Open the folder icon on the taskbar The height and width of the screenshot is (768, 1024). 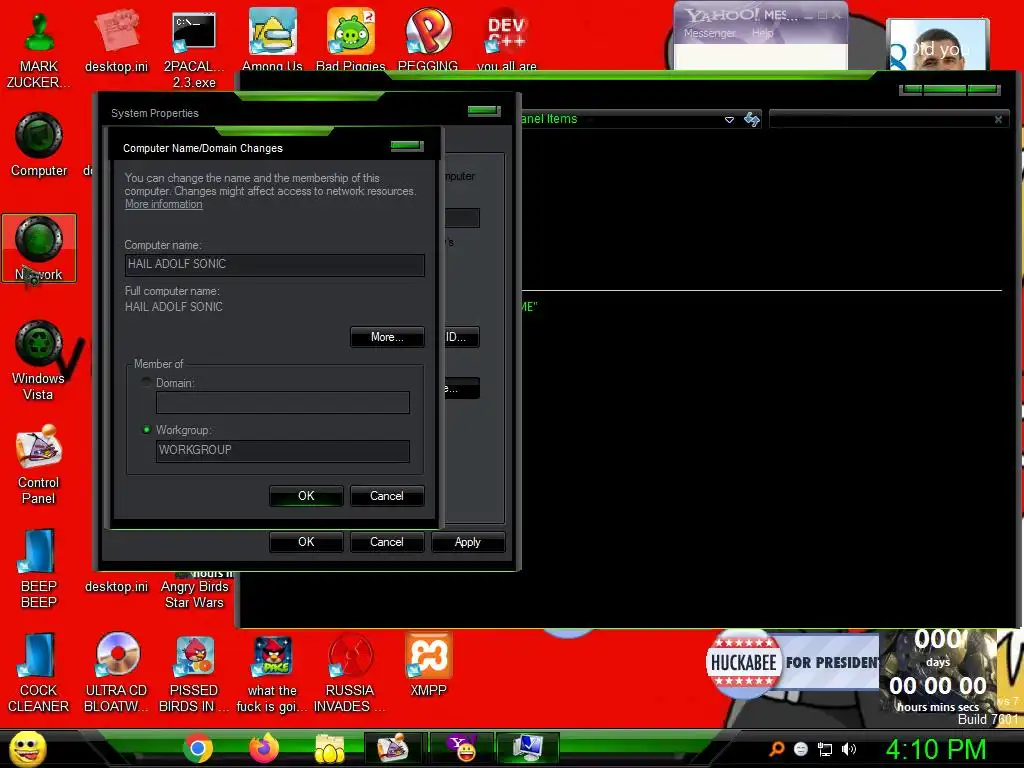[x=330, y=748]
